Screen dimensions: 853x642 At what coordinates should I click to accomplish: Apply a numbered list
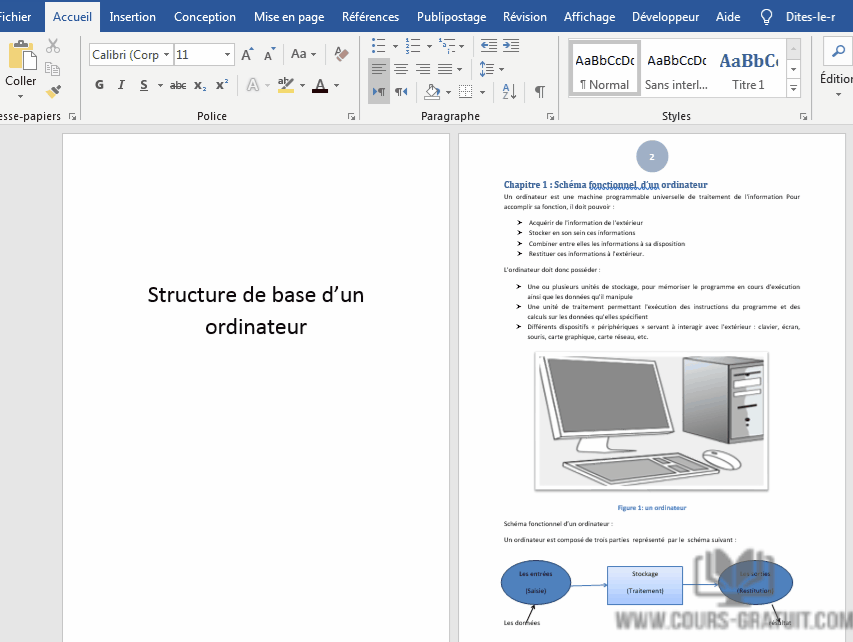[413, 46]
